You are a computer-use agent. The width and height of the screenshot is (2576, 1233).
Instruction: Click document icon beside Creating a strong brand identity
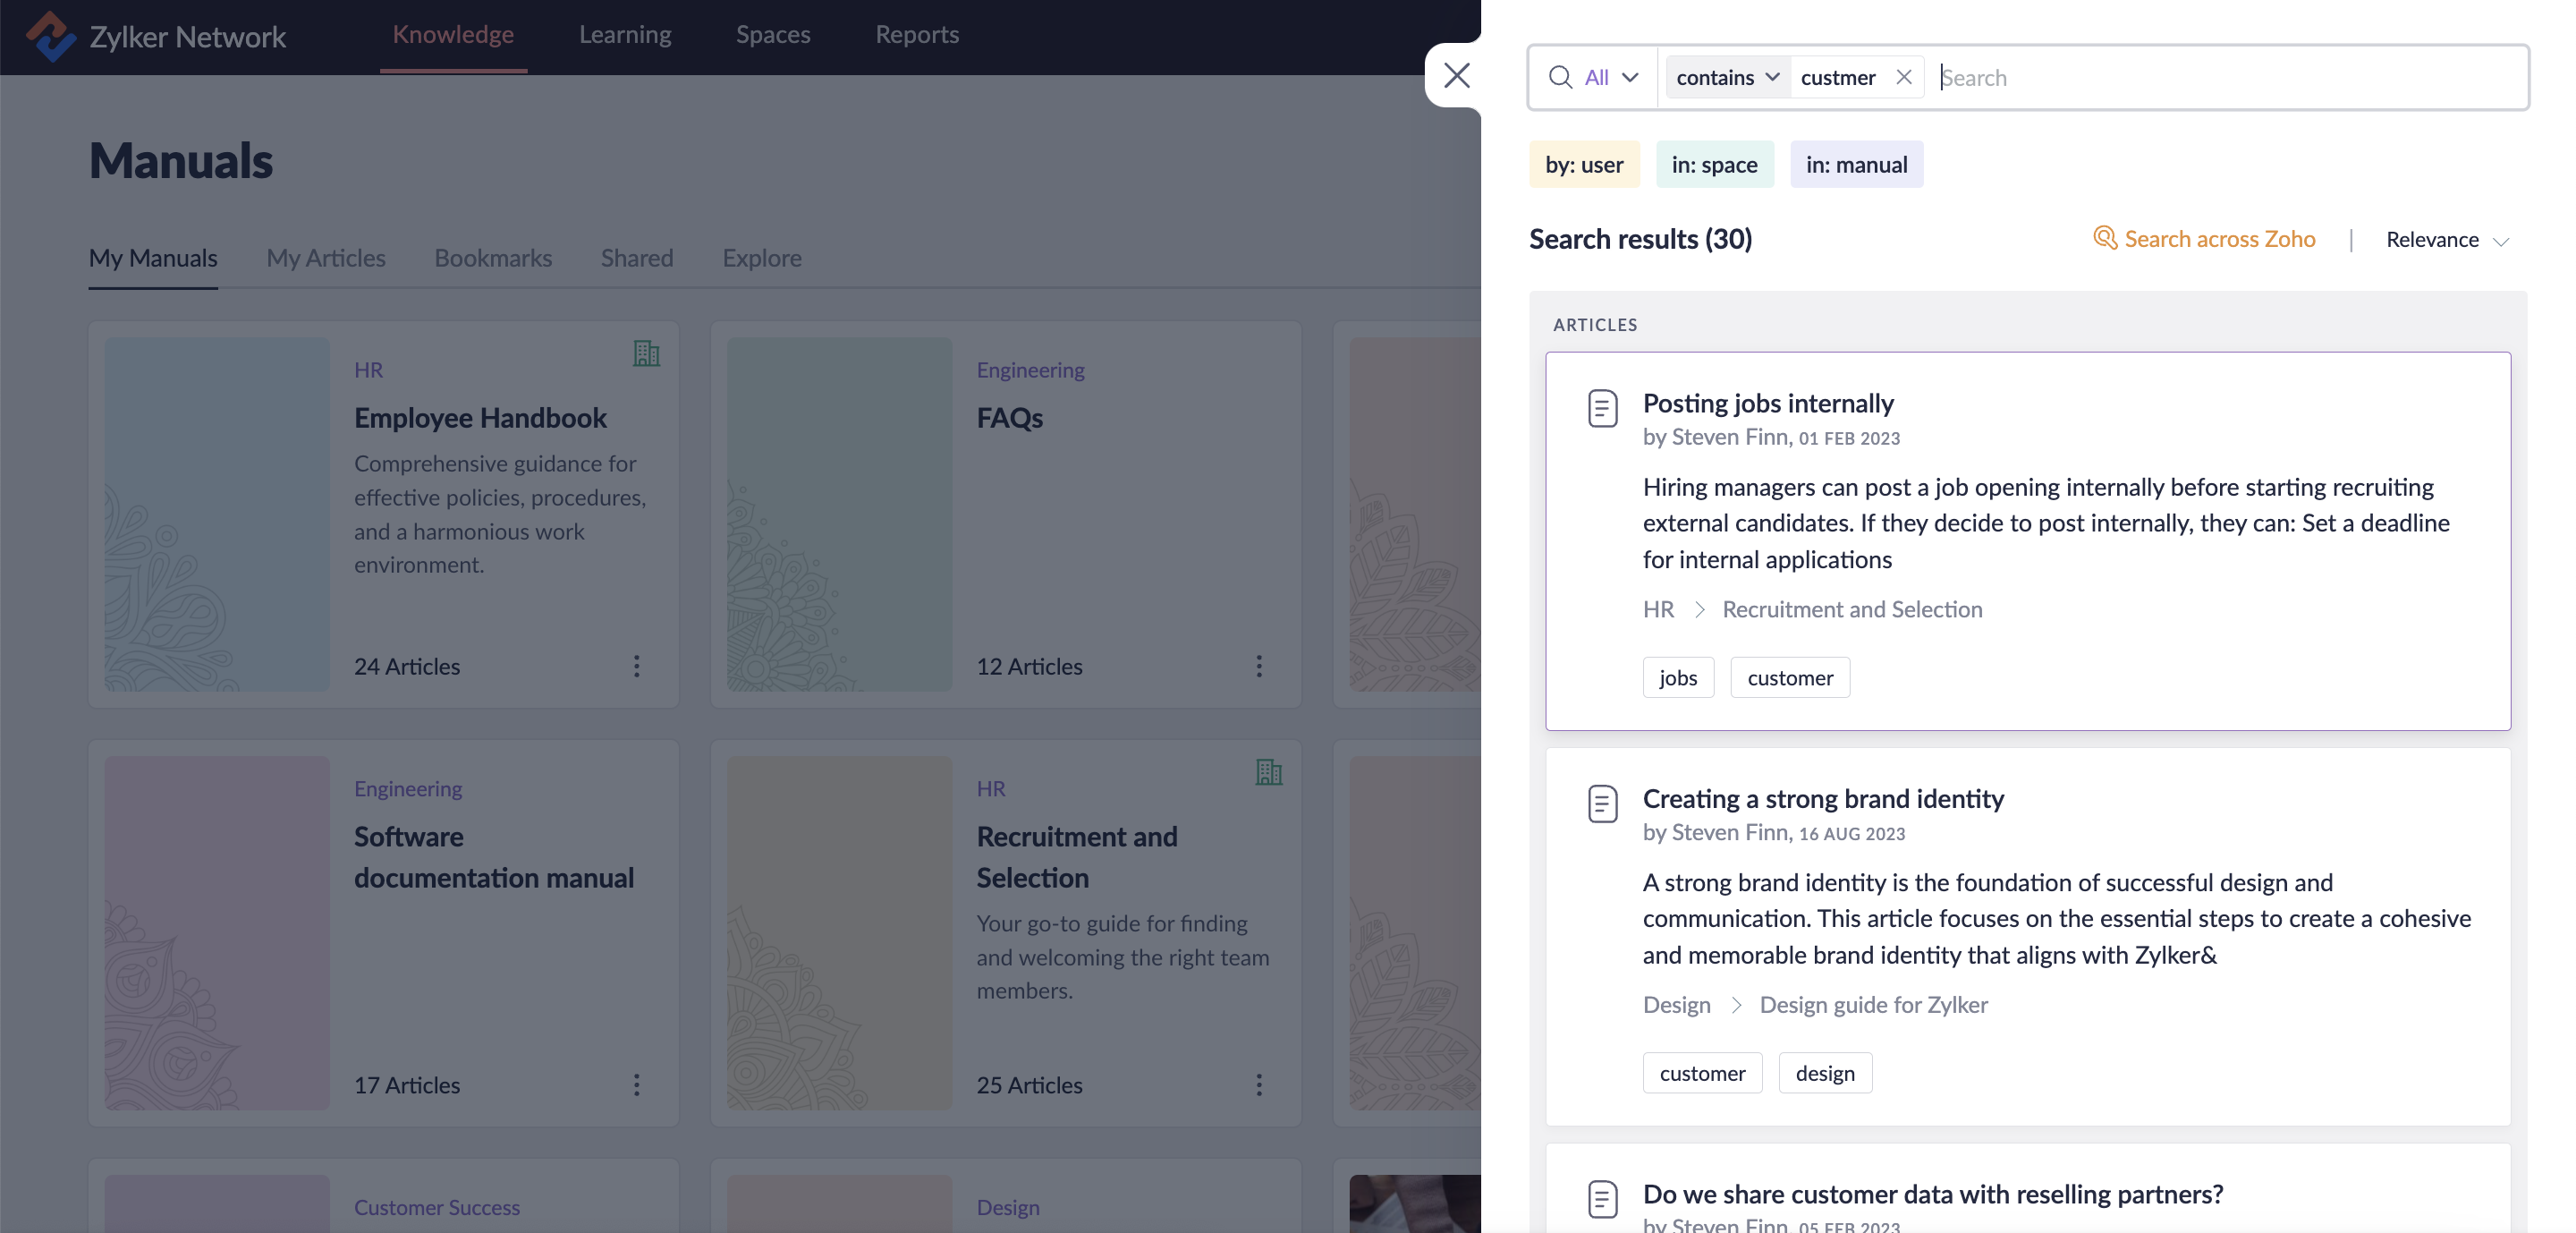click(1602, 803)
